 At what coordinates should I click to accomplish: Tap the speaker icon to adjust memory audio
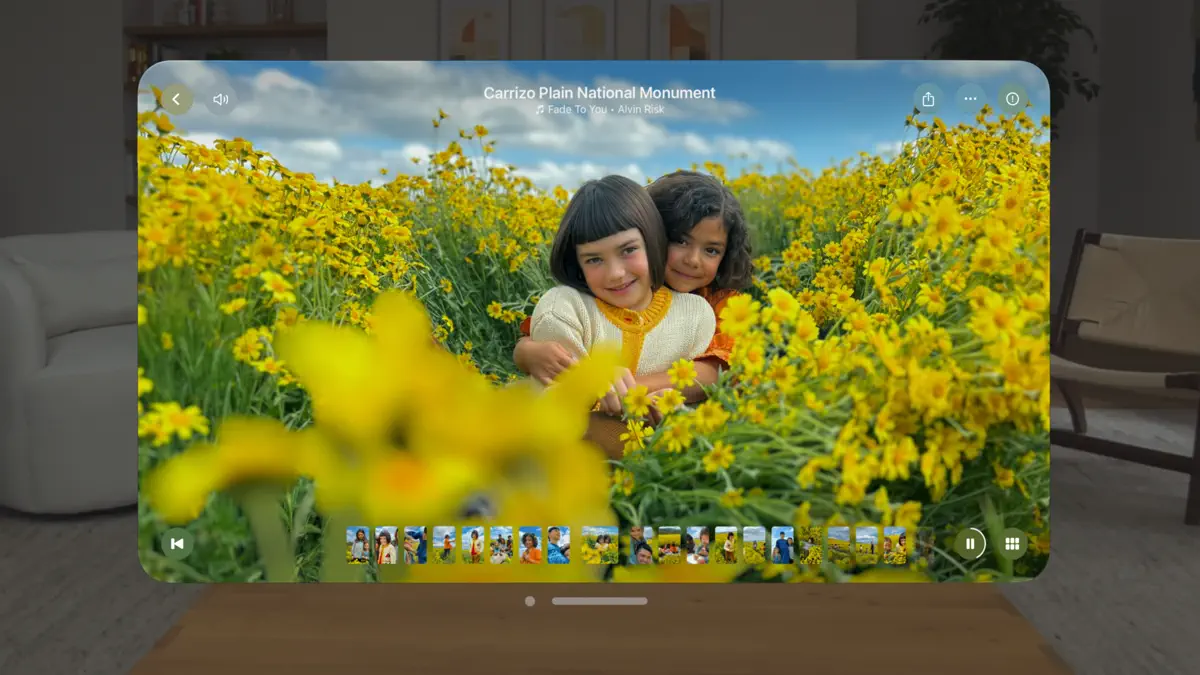pos(220,99)
